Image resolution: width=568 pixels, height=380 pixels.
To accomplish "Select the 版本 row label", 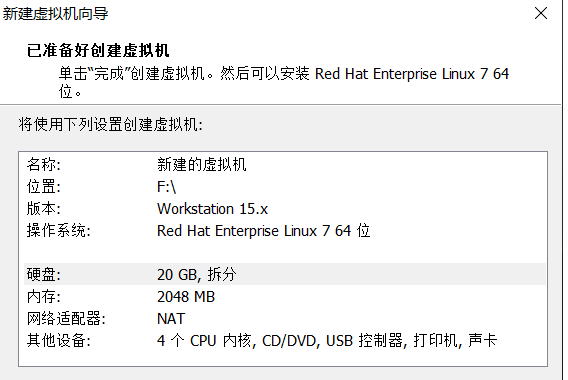I will [x=43, y=209].
